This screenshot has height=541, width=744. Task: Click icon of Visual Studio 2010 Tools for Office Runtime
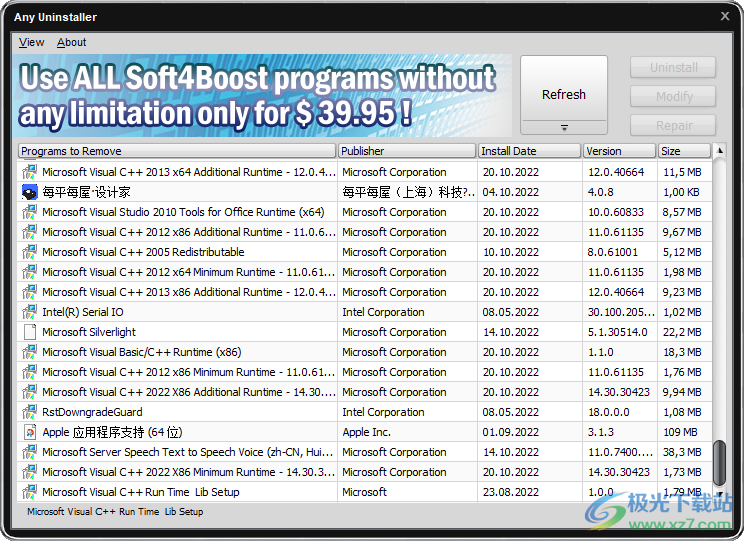point(29,212)
